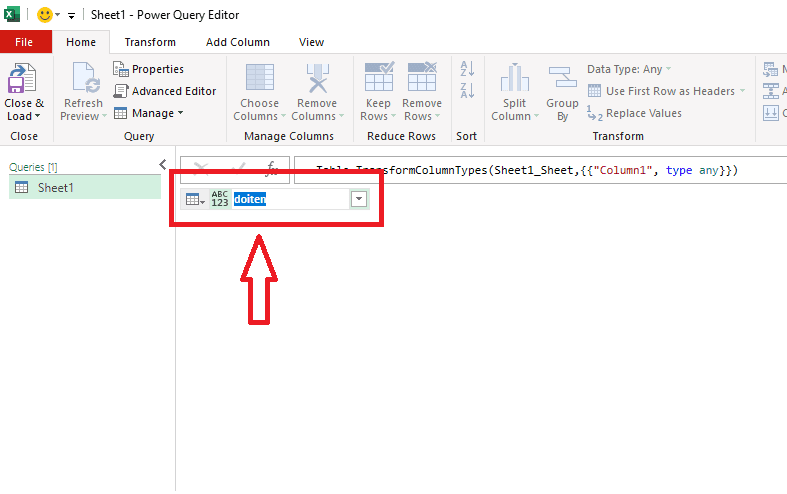Image resolution: width=787 pixels, height=494 pixels.
Task: Expand Use First Row as Headers arrow
Action: (742, 91)
